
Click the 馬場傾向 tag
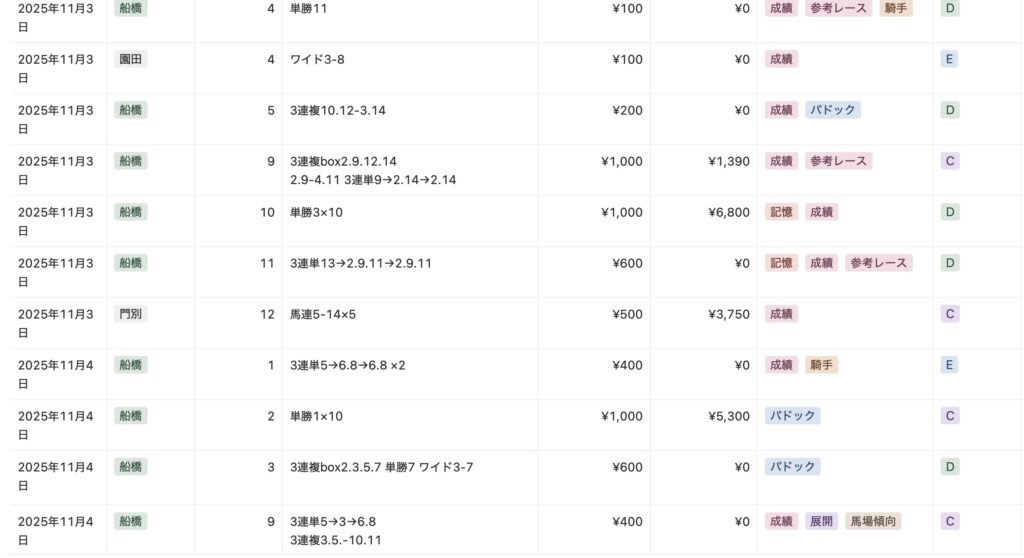point(873,521)
